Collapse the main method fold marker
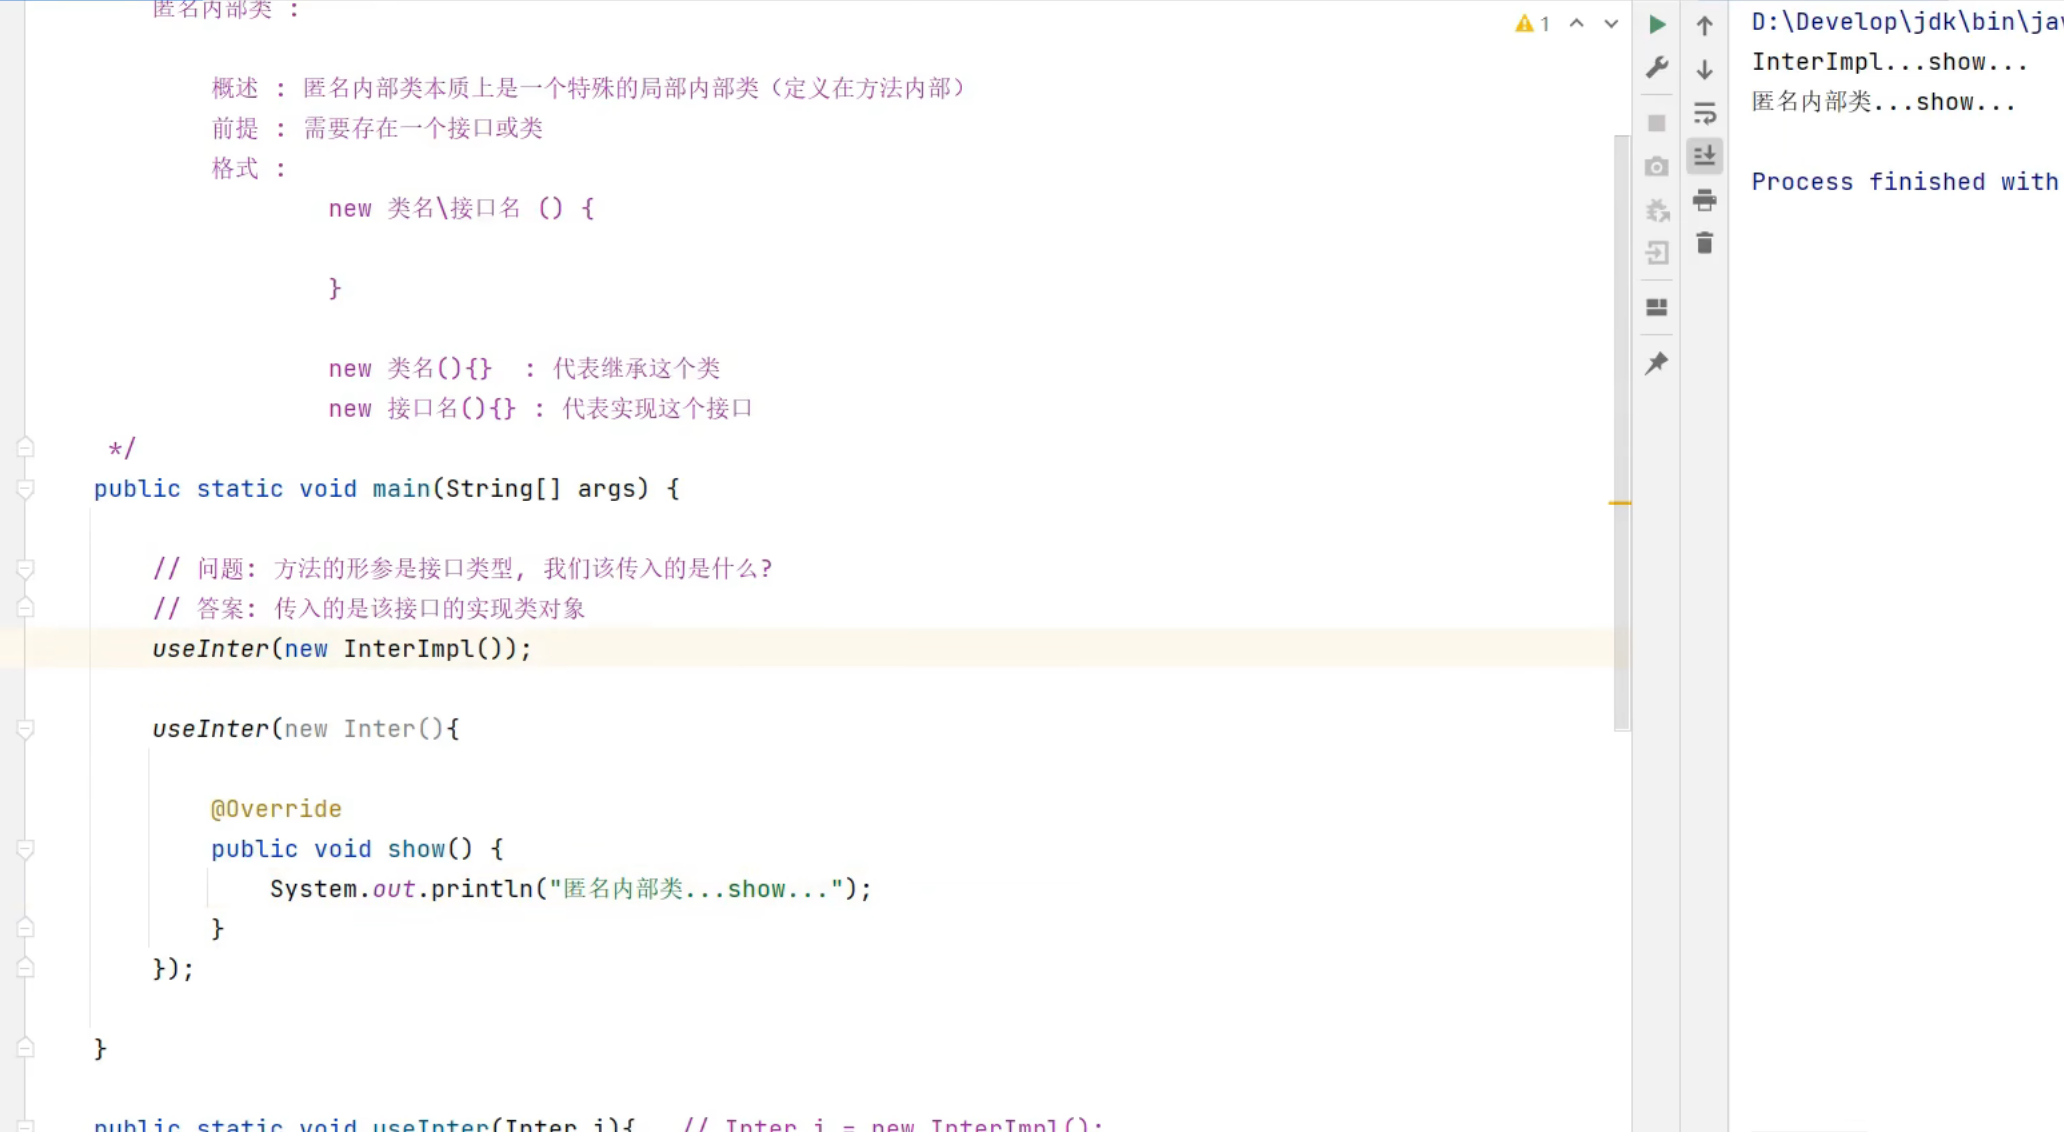 pyautogui.click(x=26, y=489)
